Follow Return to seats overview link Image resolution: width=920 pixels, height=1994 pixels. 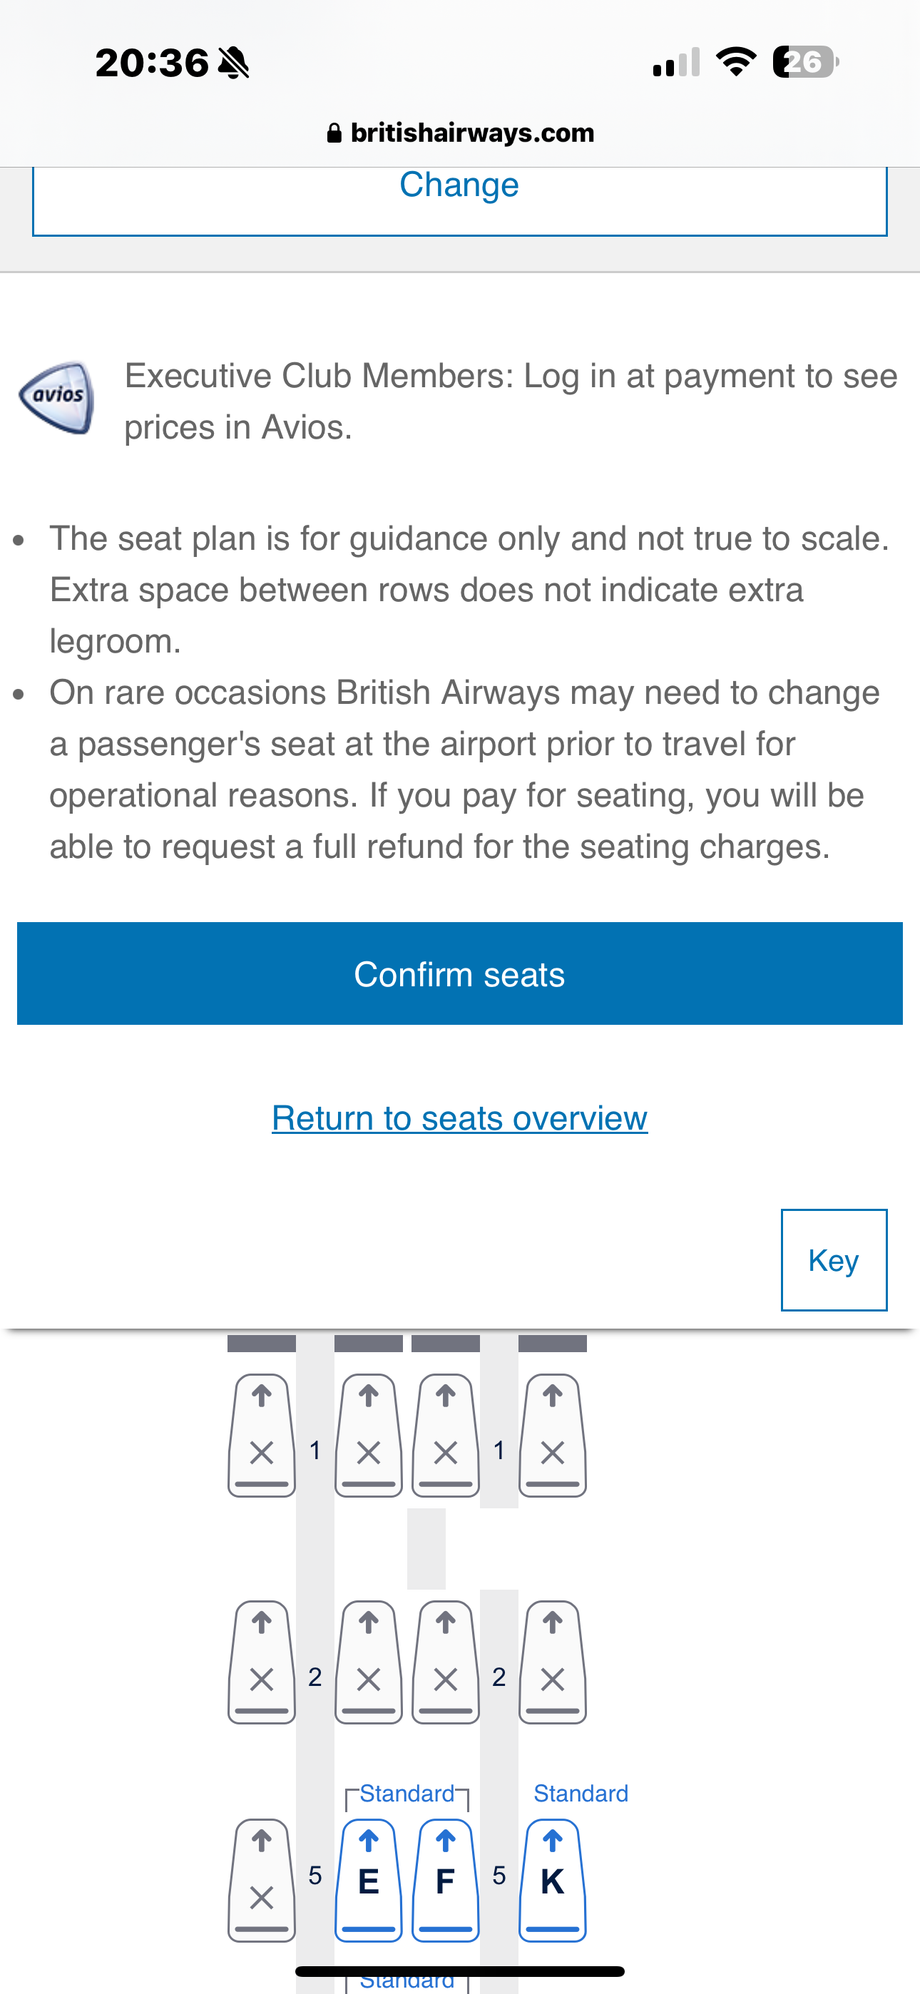click(460, 1118)
